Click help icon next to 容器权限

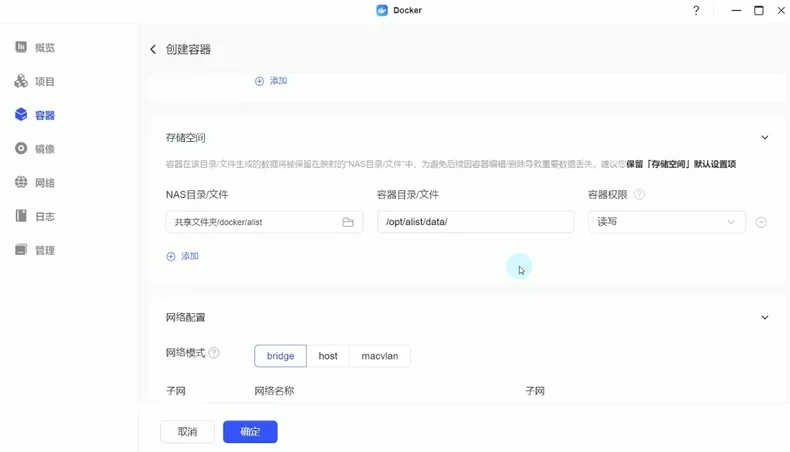[x=640, y=195]
